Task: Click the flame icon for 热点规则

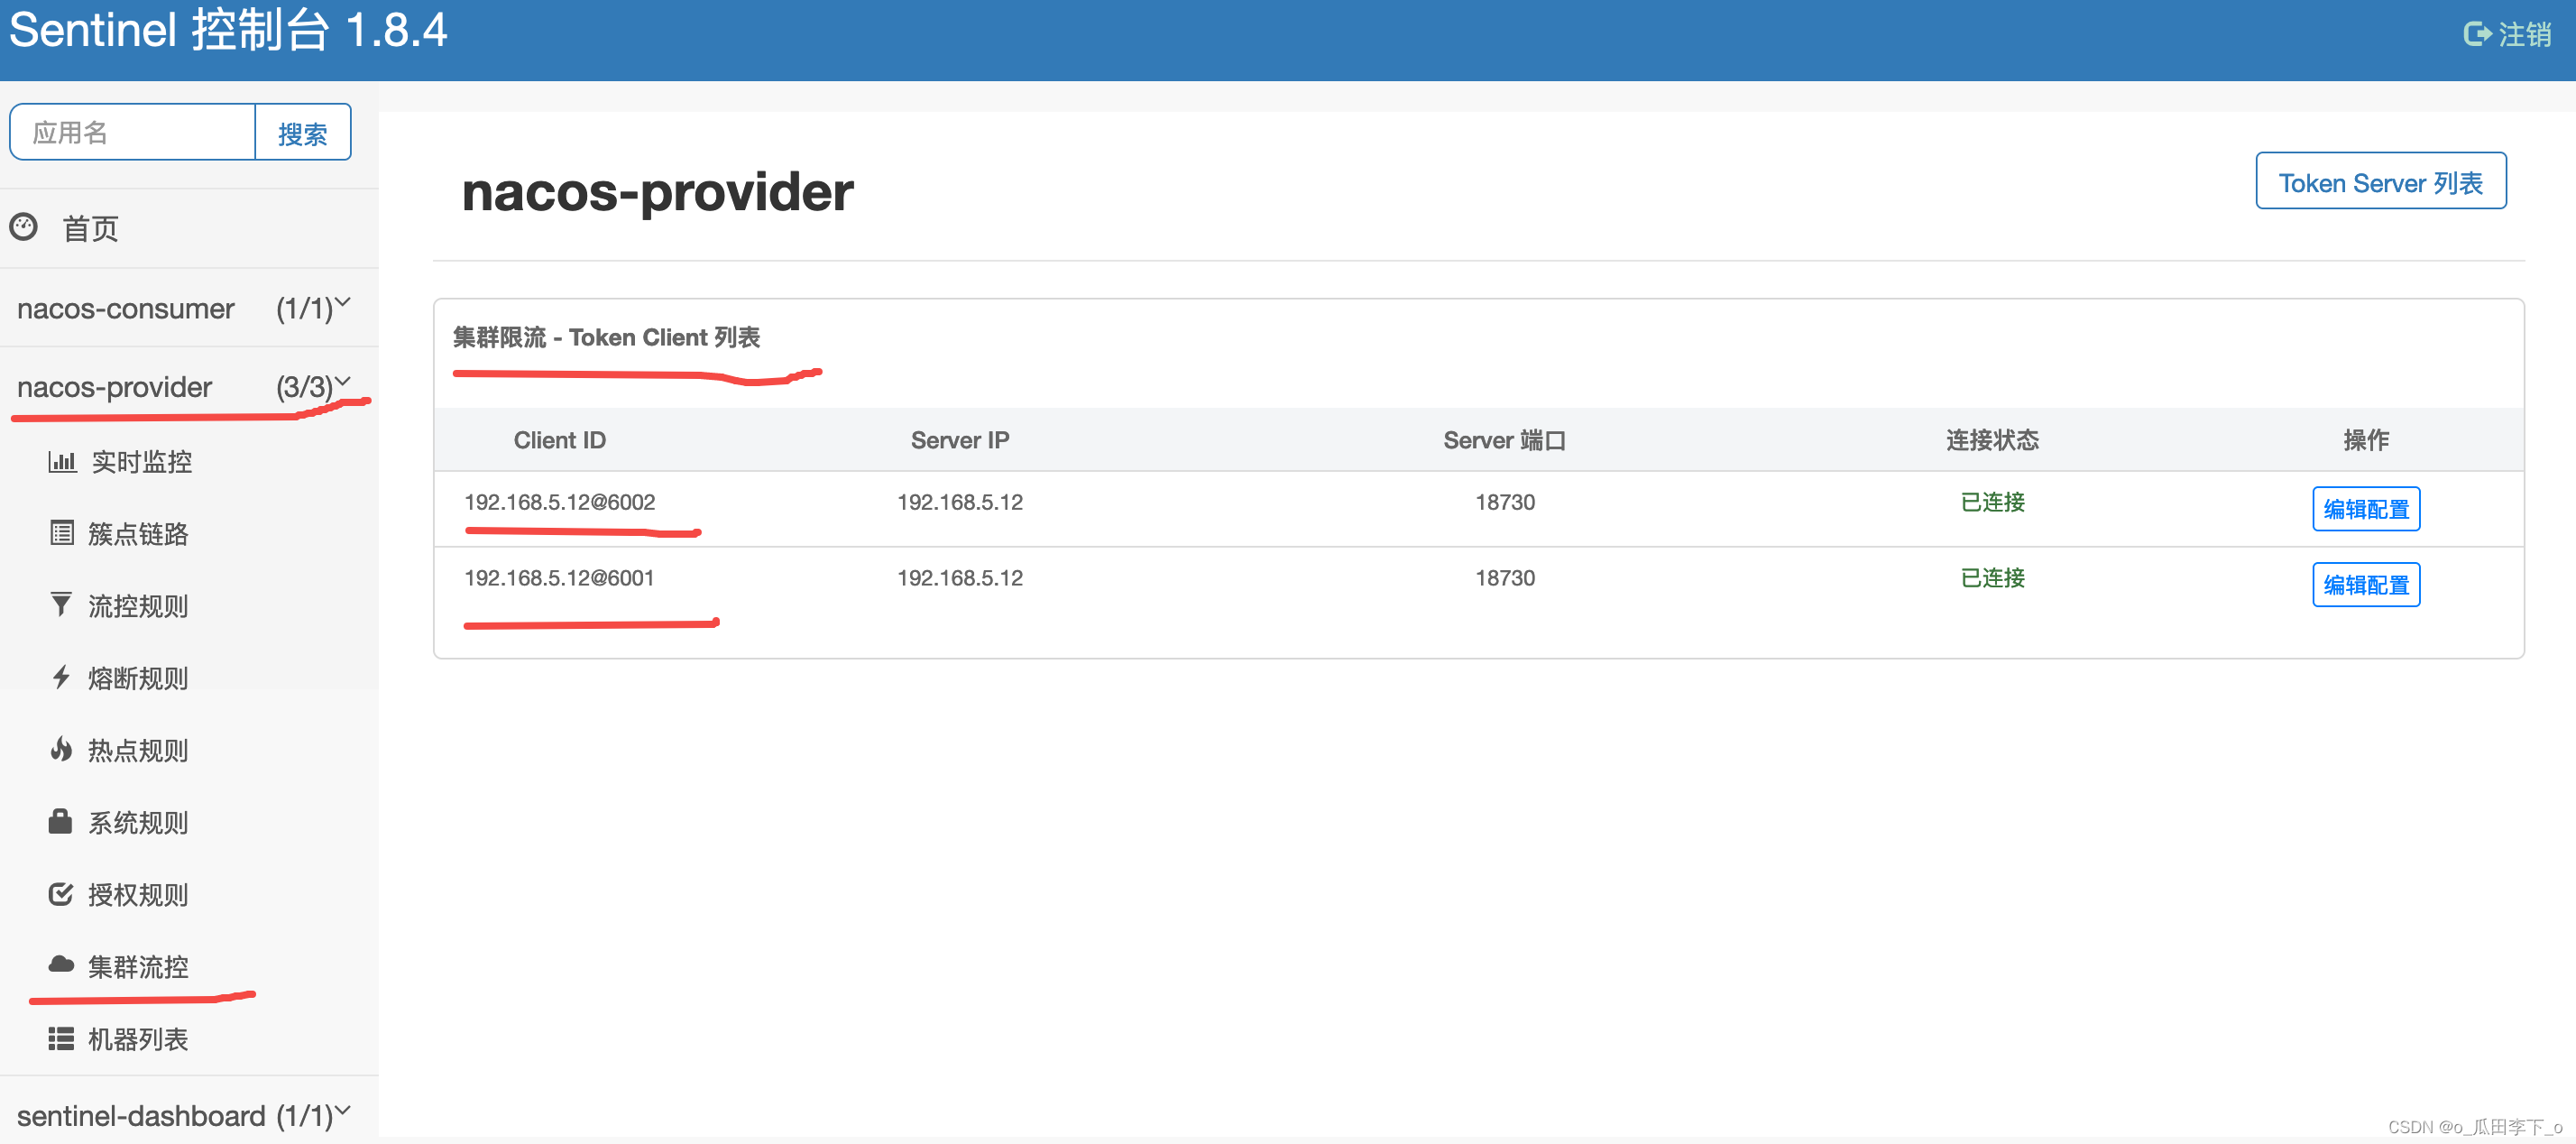Action: (61, 749)
